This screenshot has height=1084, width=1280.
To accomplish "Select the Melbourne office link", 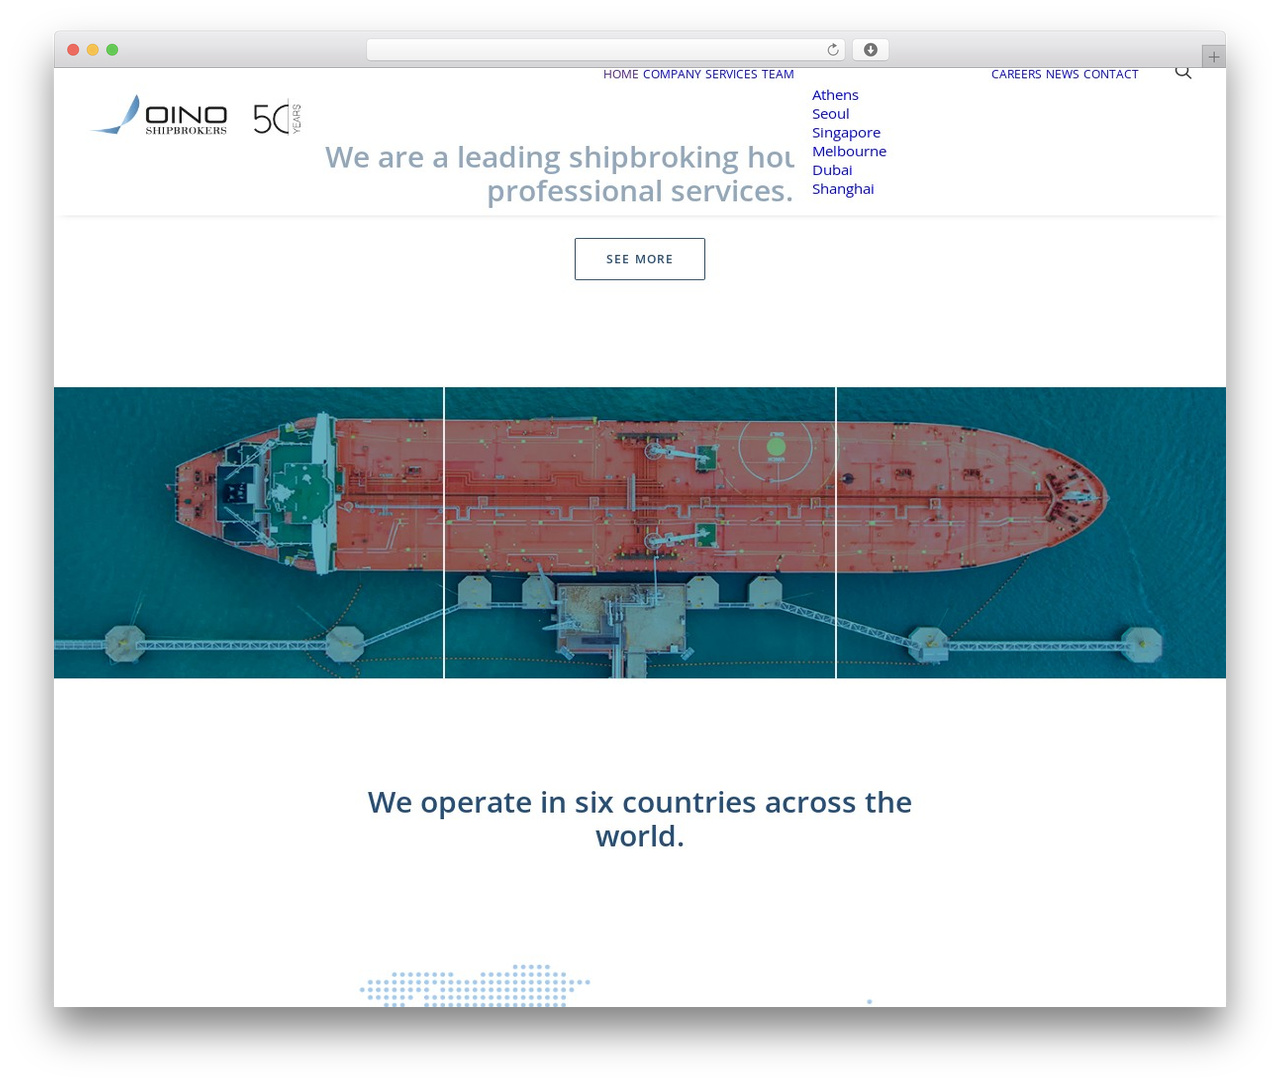I will click(849, 151).
